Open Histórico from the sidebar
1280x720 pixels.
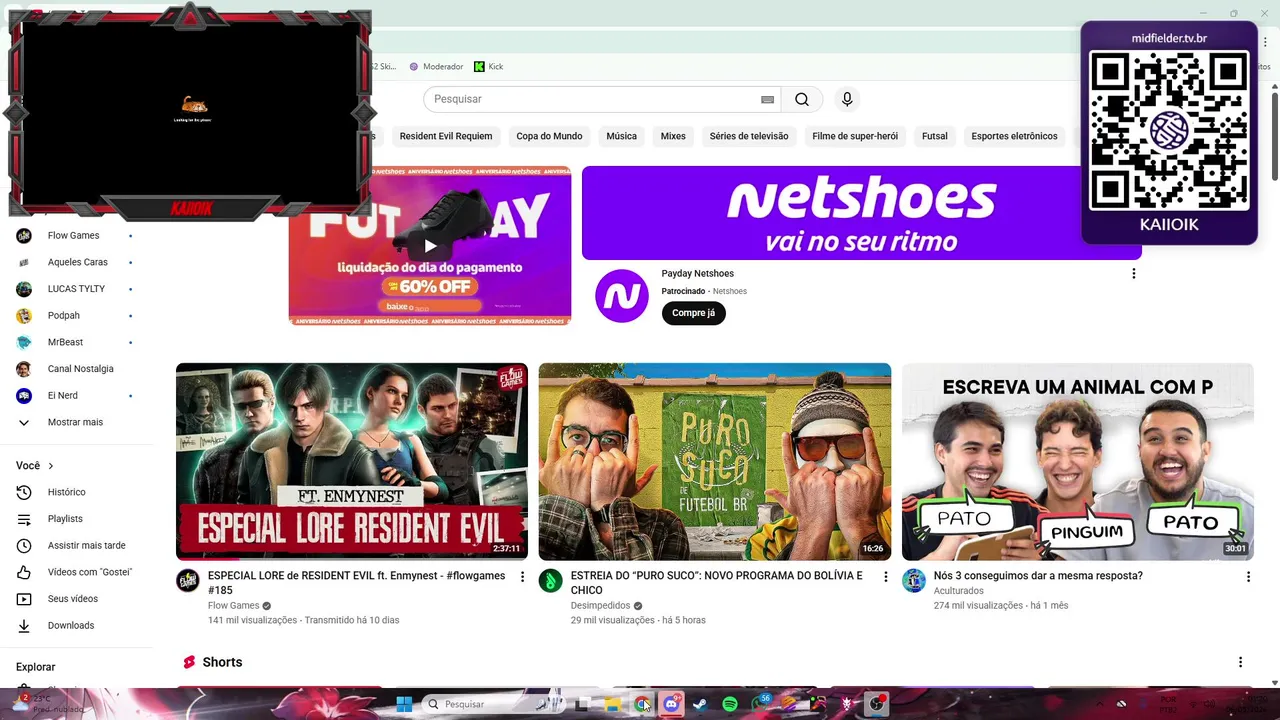point(67,492)
